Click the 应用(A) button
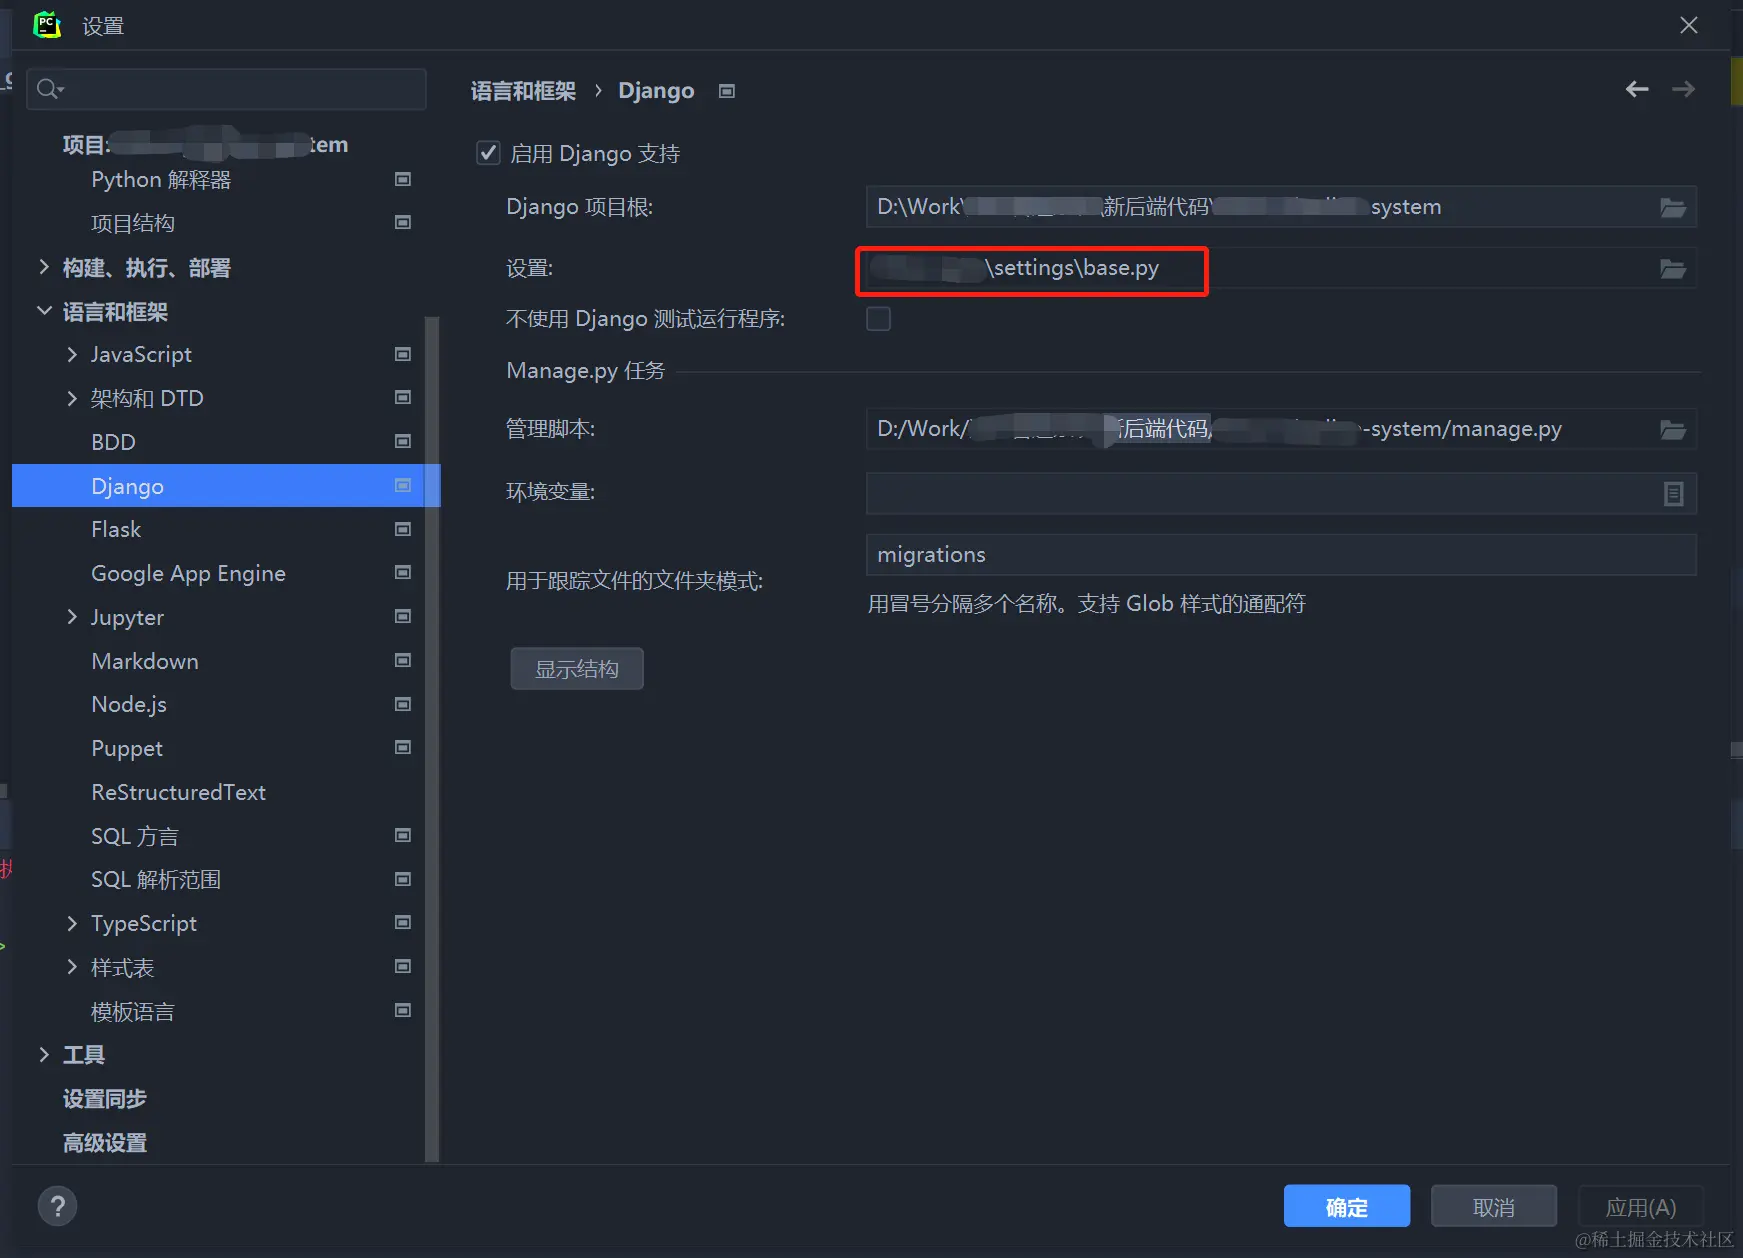Image resolution: width=1743 pixels, height=1258 pixels. pyautogui.click(x=1641, y=1206)
